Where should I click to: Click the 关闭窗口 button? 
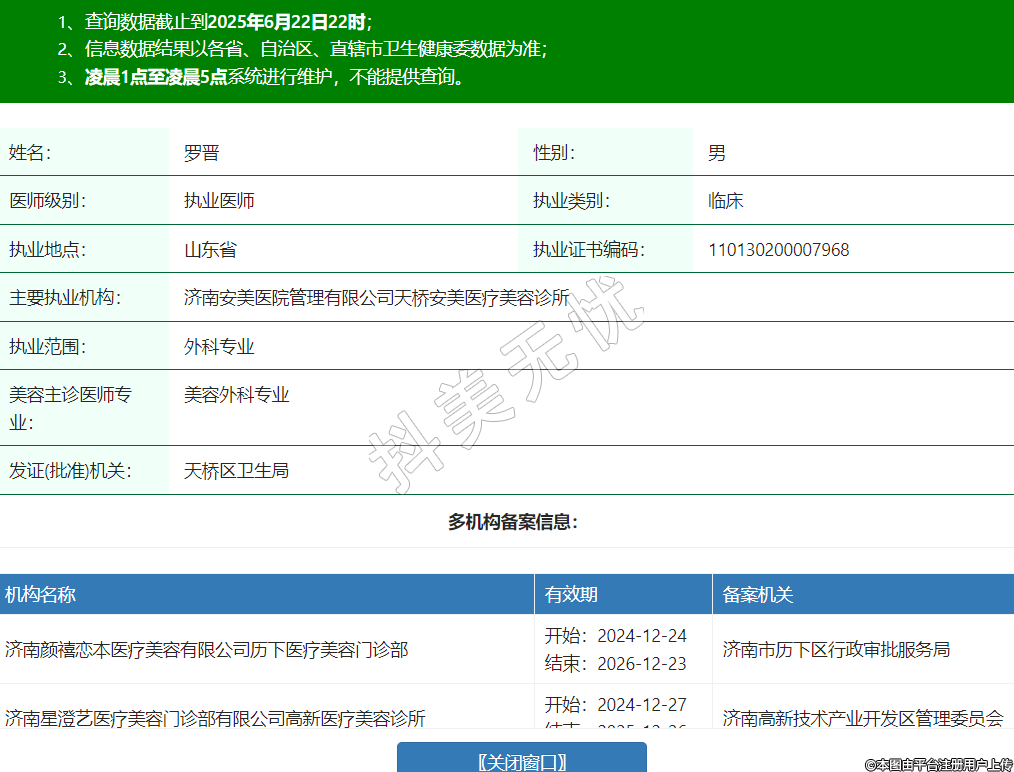click(x=522, y=761)
